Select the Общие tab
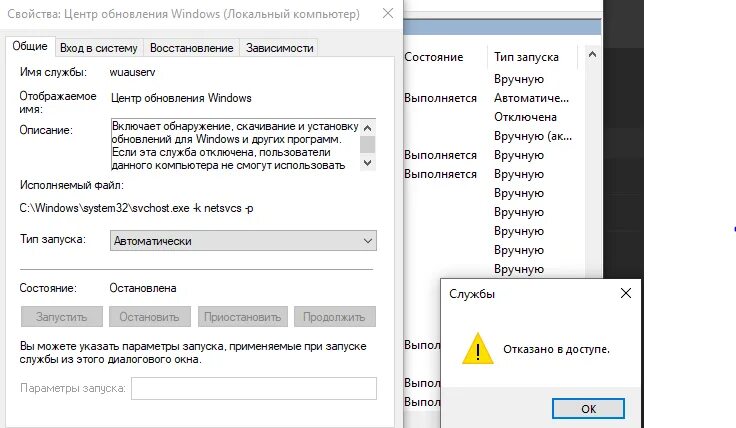 pyautogui.click(x=30, y=46)
